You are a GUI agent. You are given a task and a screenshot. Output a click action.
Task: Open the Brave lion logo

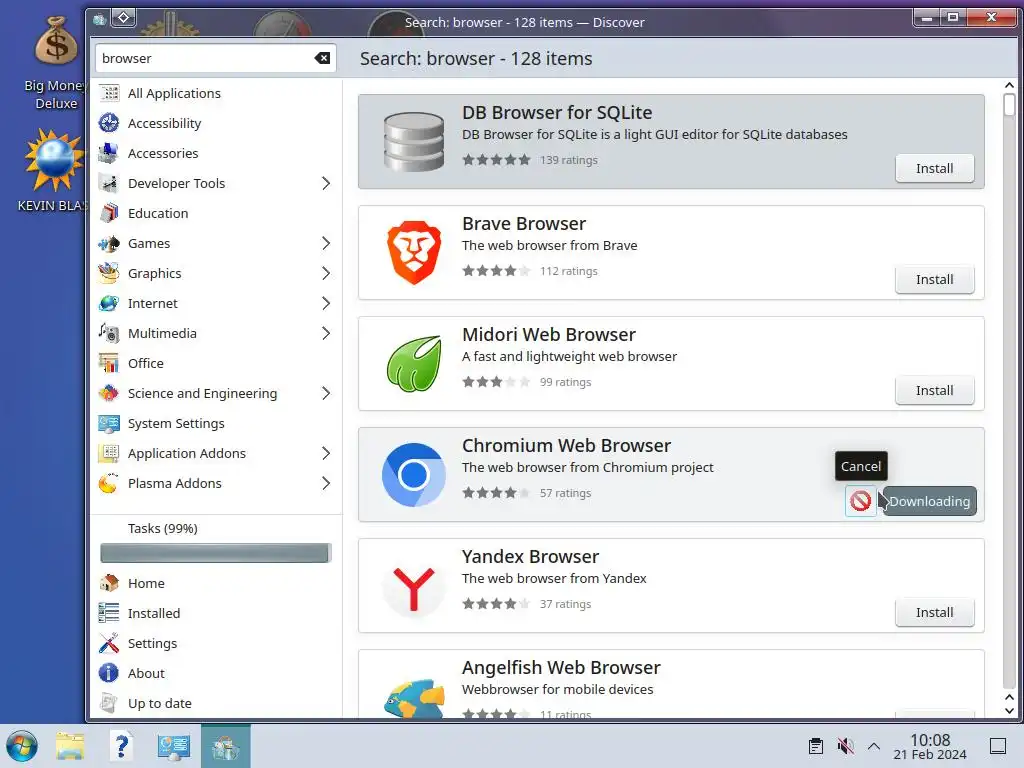pyautogui.click(x=414, y=253)
